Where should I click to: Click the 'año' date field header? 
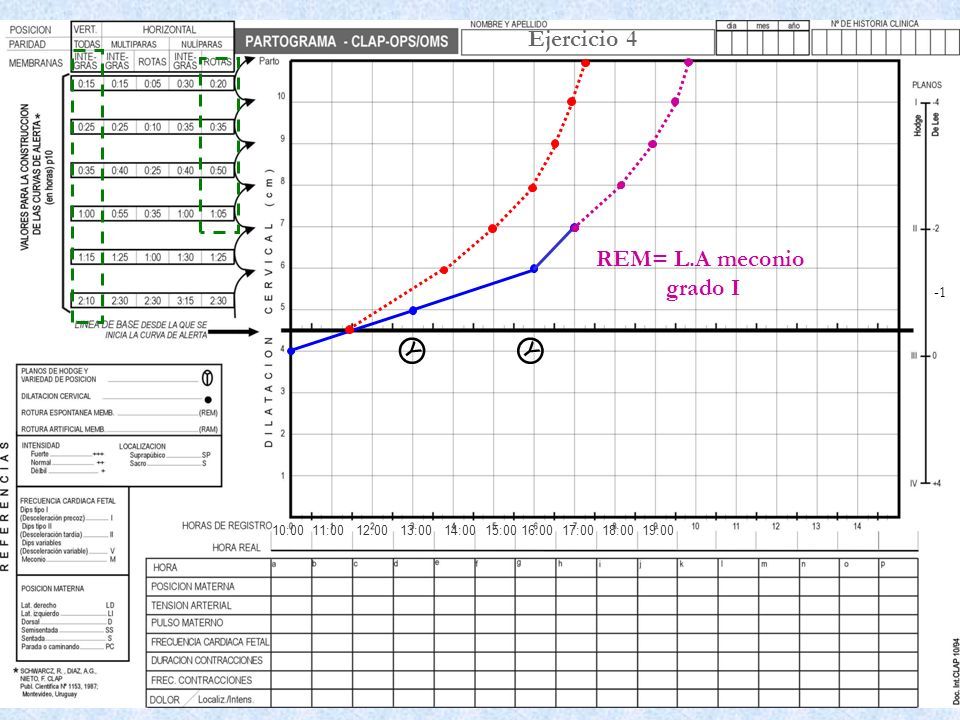(794, 26)
